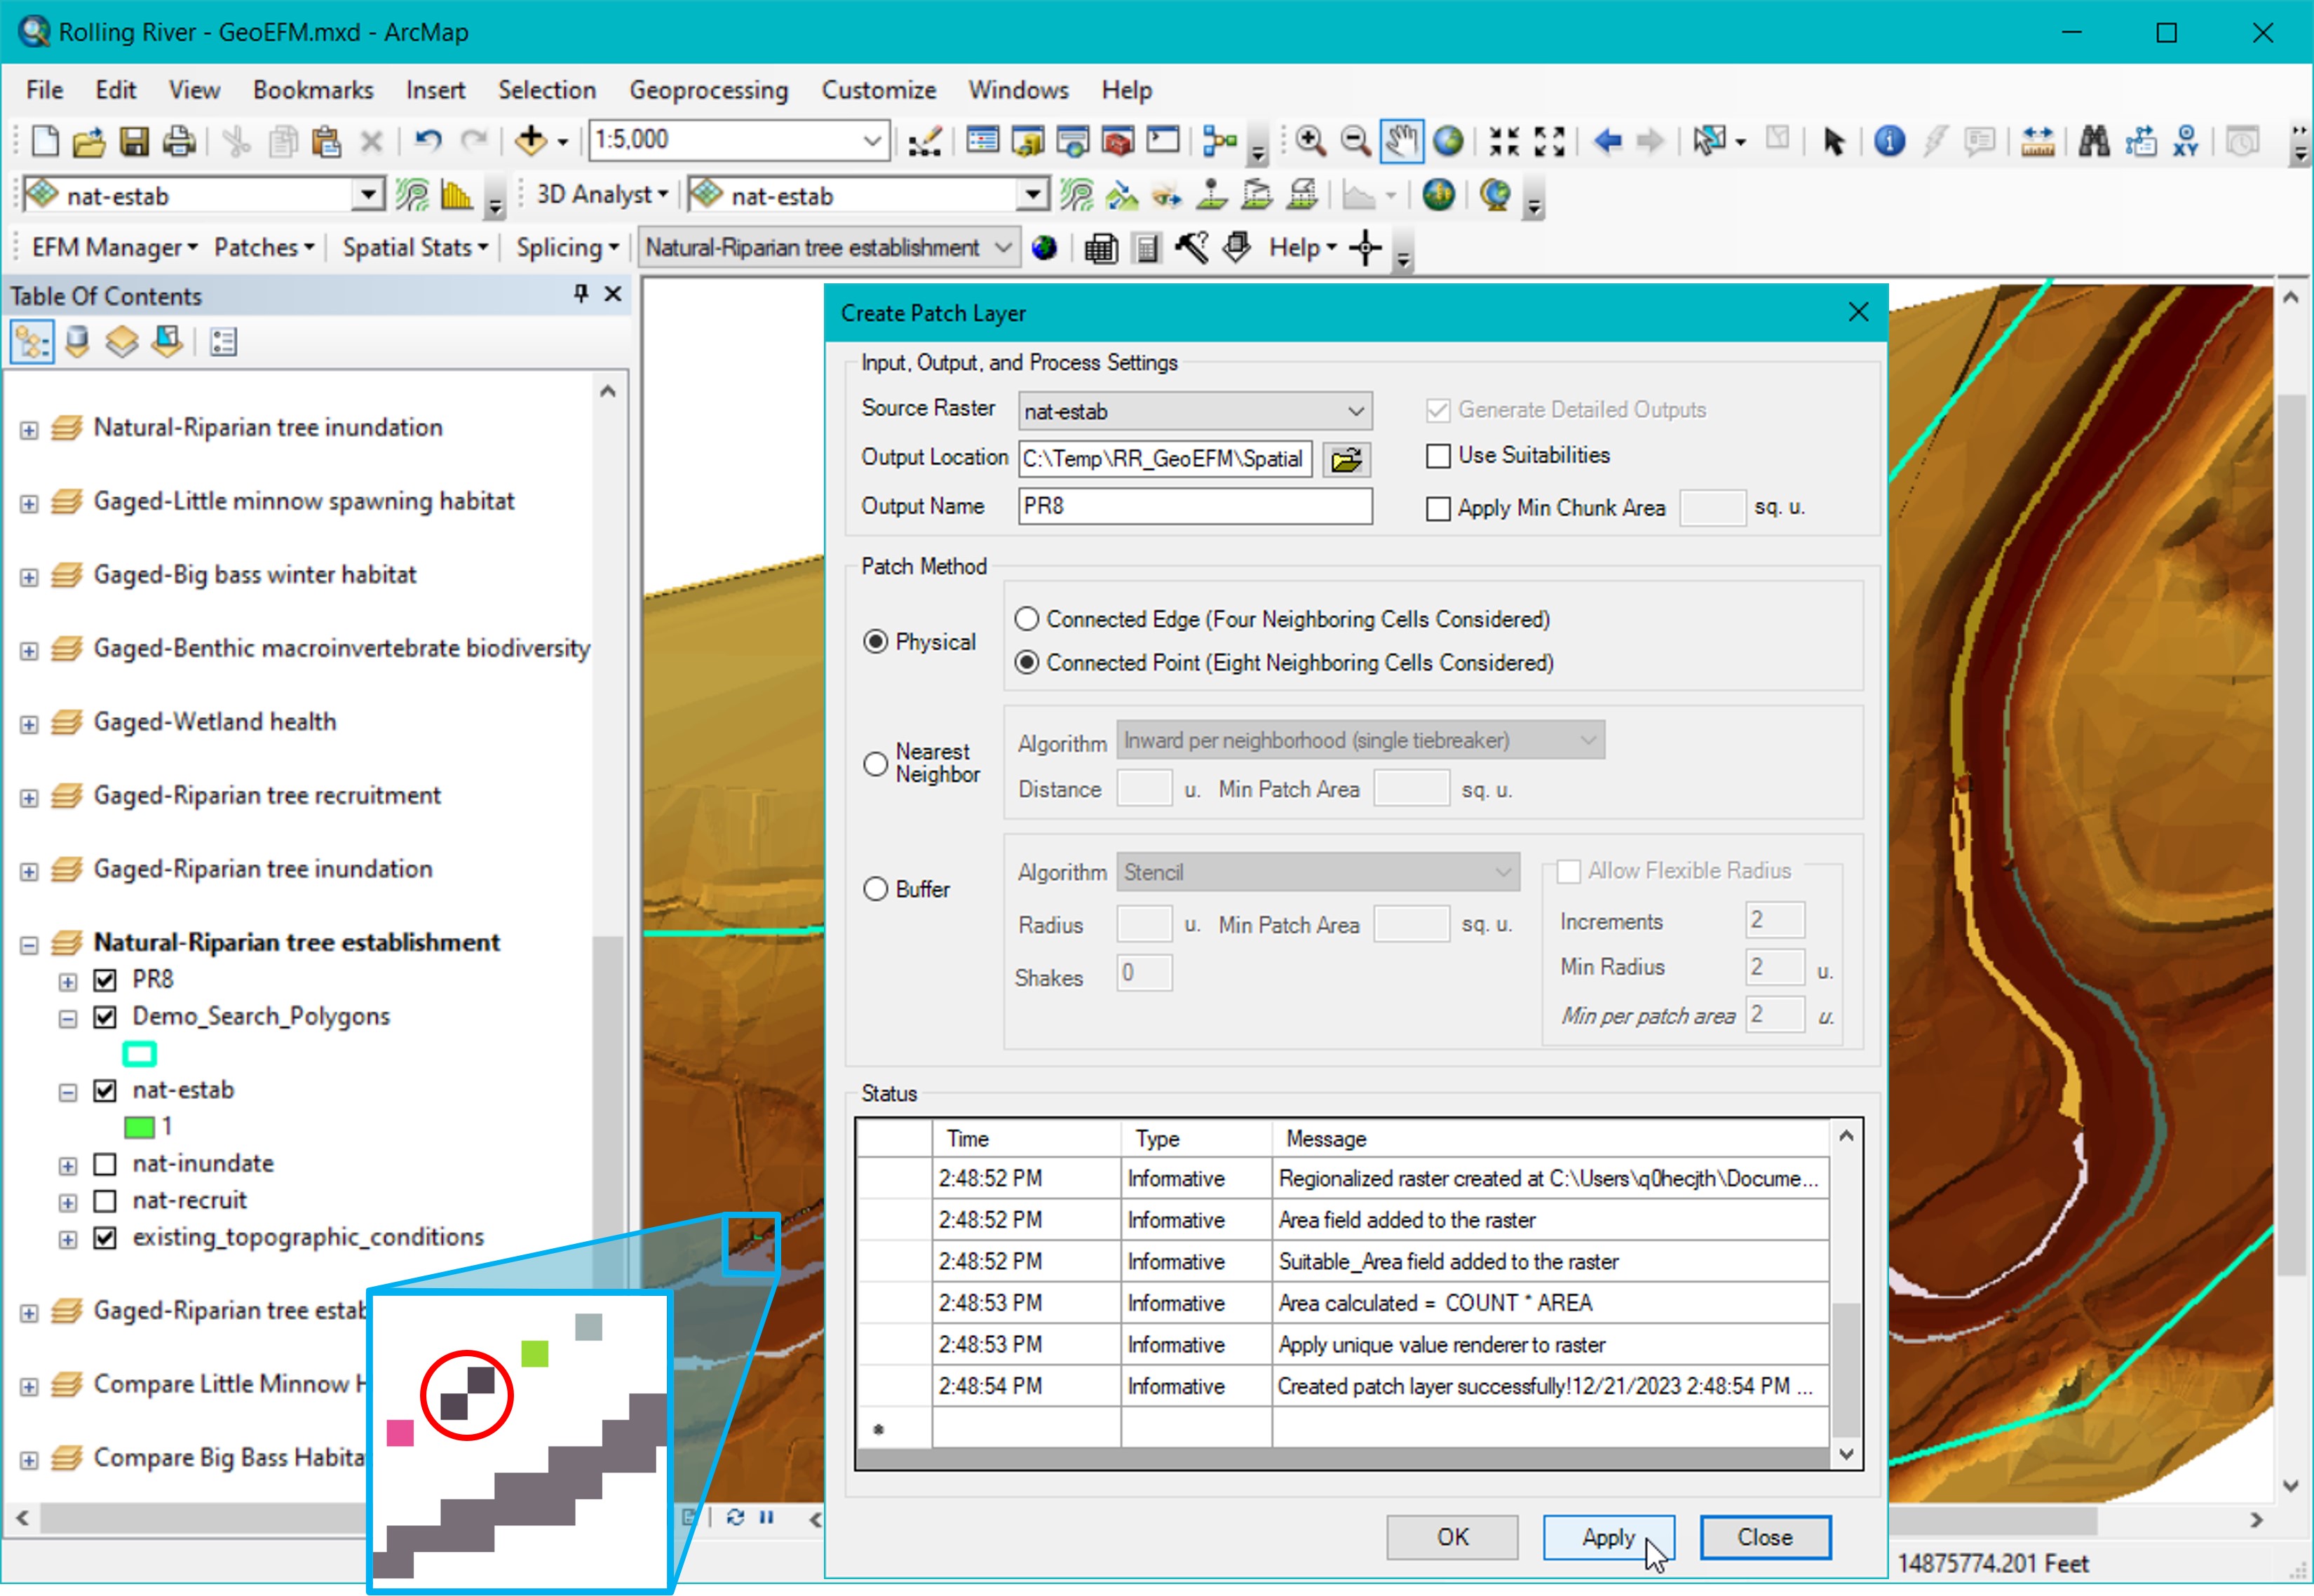Open the Source Raster dropdown
The width and height of the screenshot is (2314, 1596).
[1355, 411]
